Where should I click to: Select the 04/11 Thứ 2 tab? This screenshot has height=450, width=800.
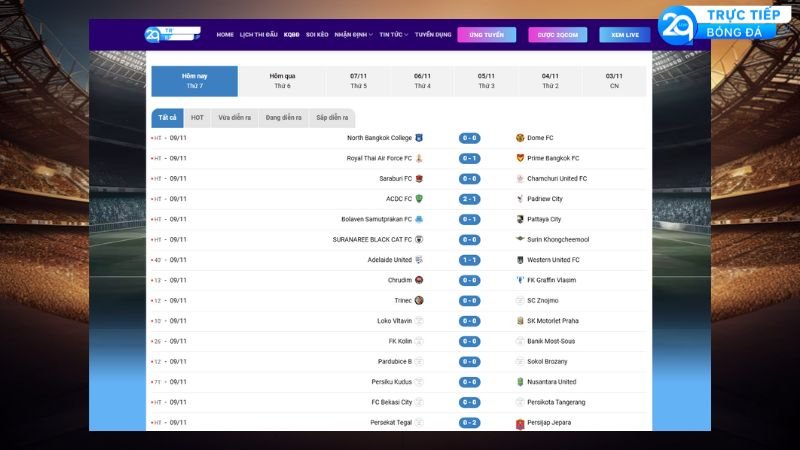(x=550, y=81)
